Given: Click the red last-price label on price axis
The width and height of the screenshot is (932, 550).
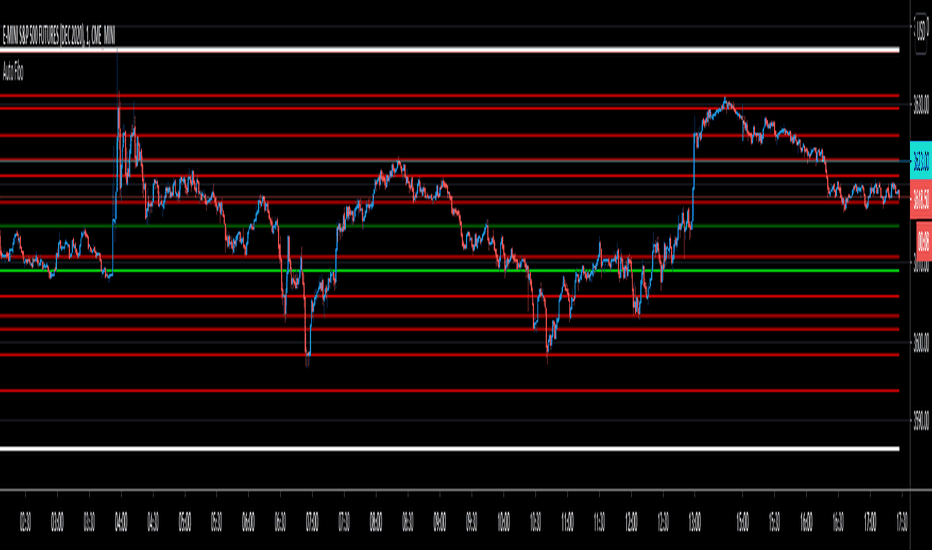Looking at the screenshot, I should [x=921, y=199].
